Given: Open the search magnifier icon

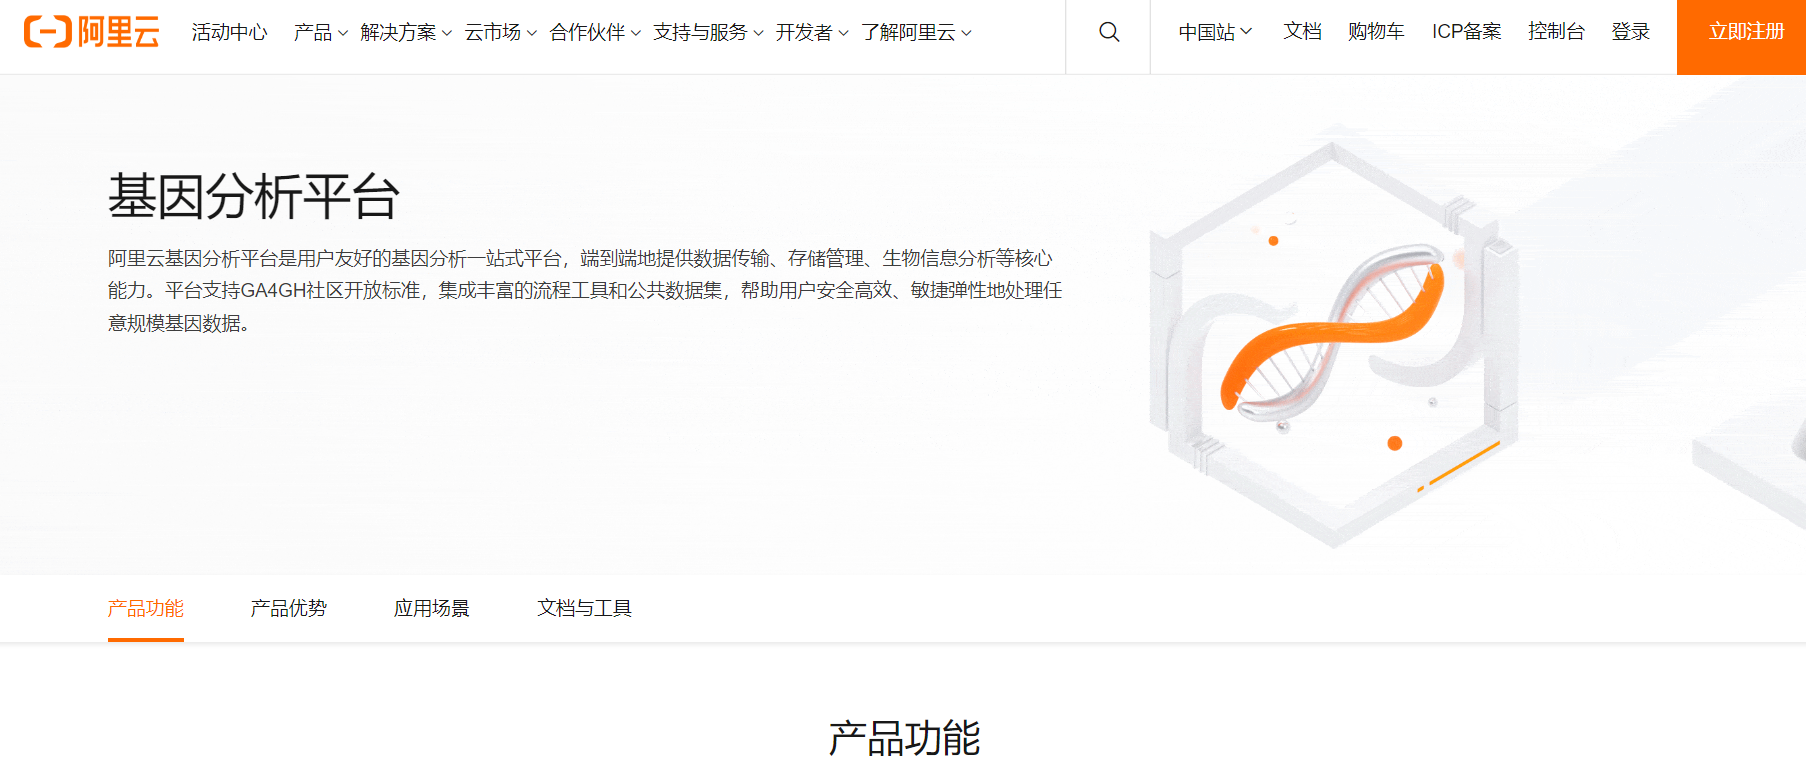Looking at the screenshot, I should pos(1108,32).
